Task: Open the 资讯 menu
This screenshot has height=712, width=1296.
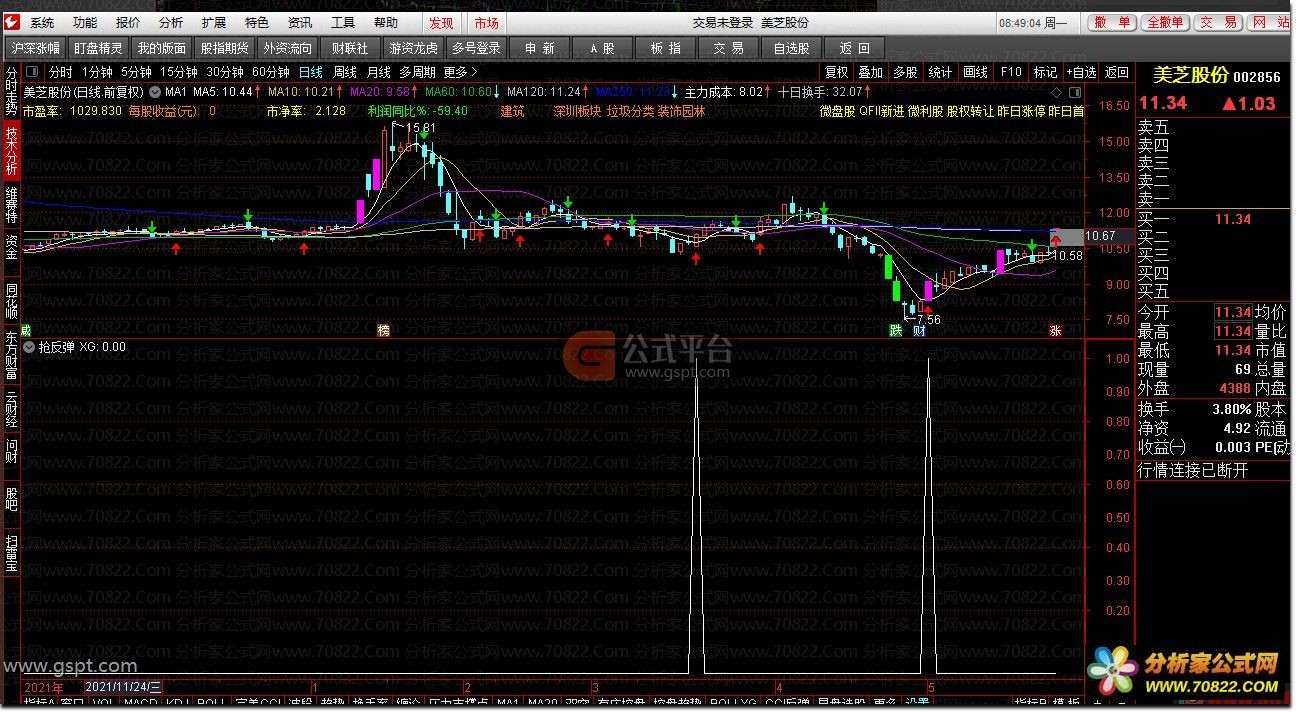Action: [300, 22]
